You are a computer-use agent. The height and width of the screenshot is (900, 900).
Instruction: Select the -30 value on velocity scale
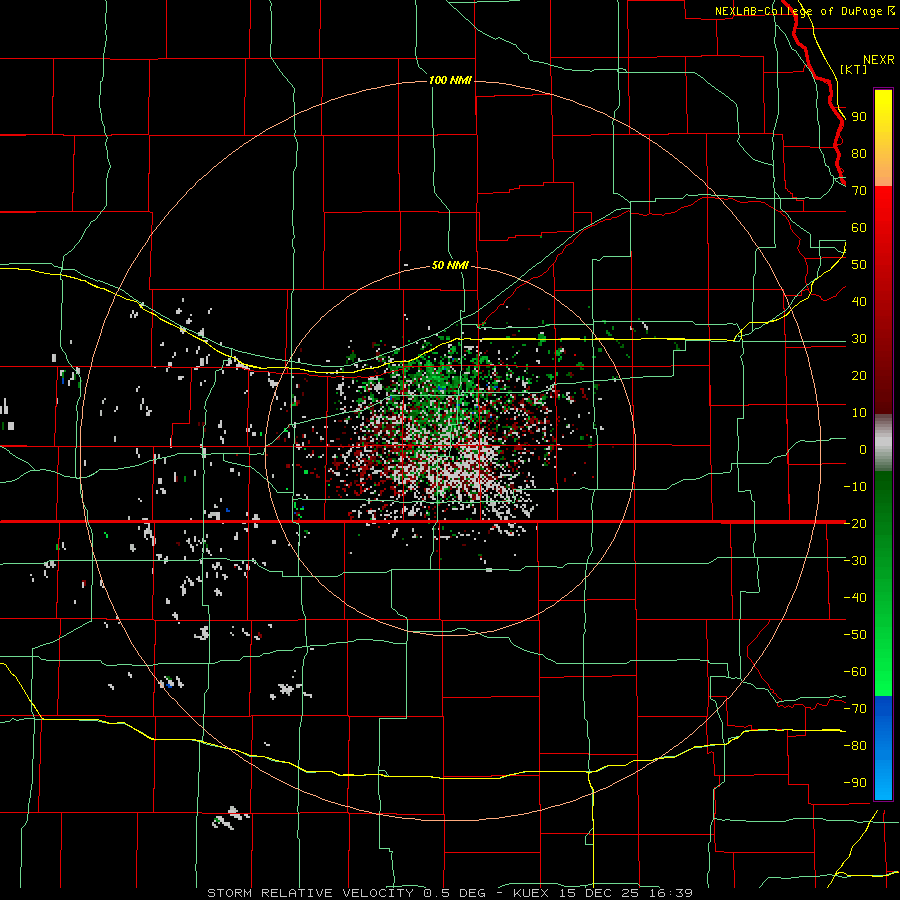[x=855, y=561]
